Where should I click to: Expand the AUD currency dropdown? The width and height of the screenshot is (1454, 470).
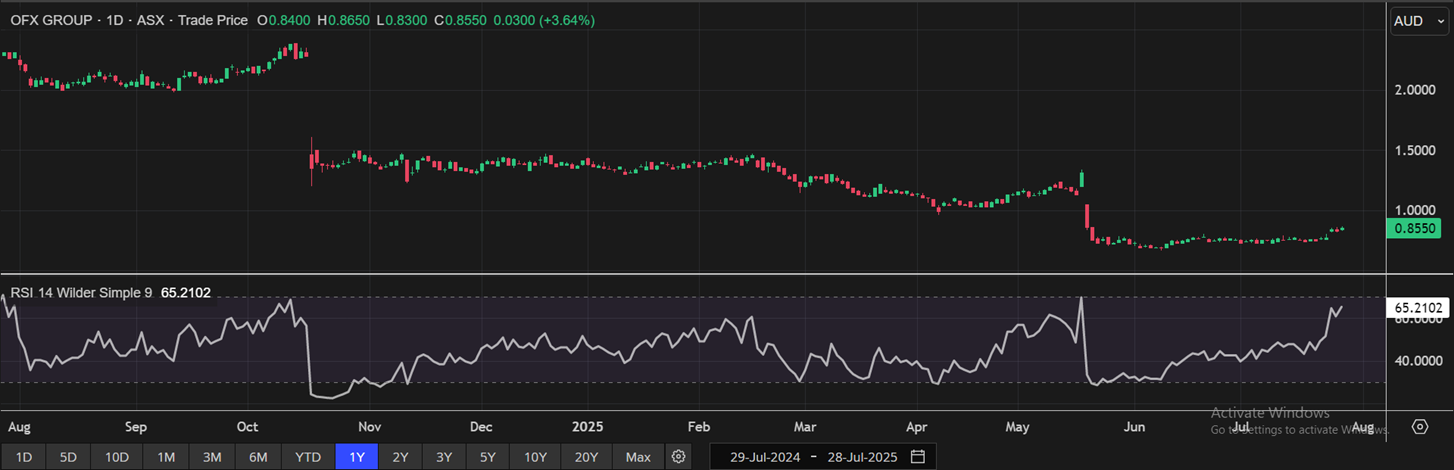coord(1417,21)
